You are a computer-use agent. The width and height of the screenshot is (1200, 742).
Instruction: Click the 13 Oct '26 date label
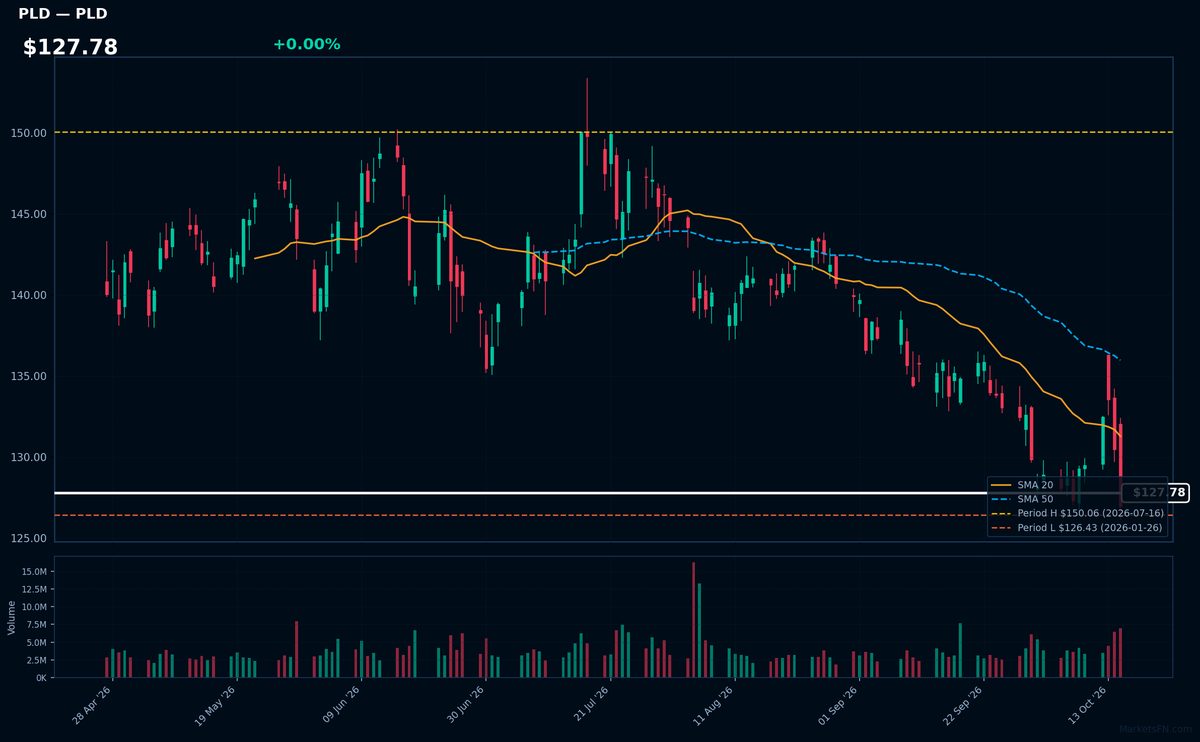click(x=1087, y=704)
